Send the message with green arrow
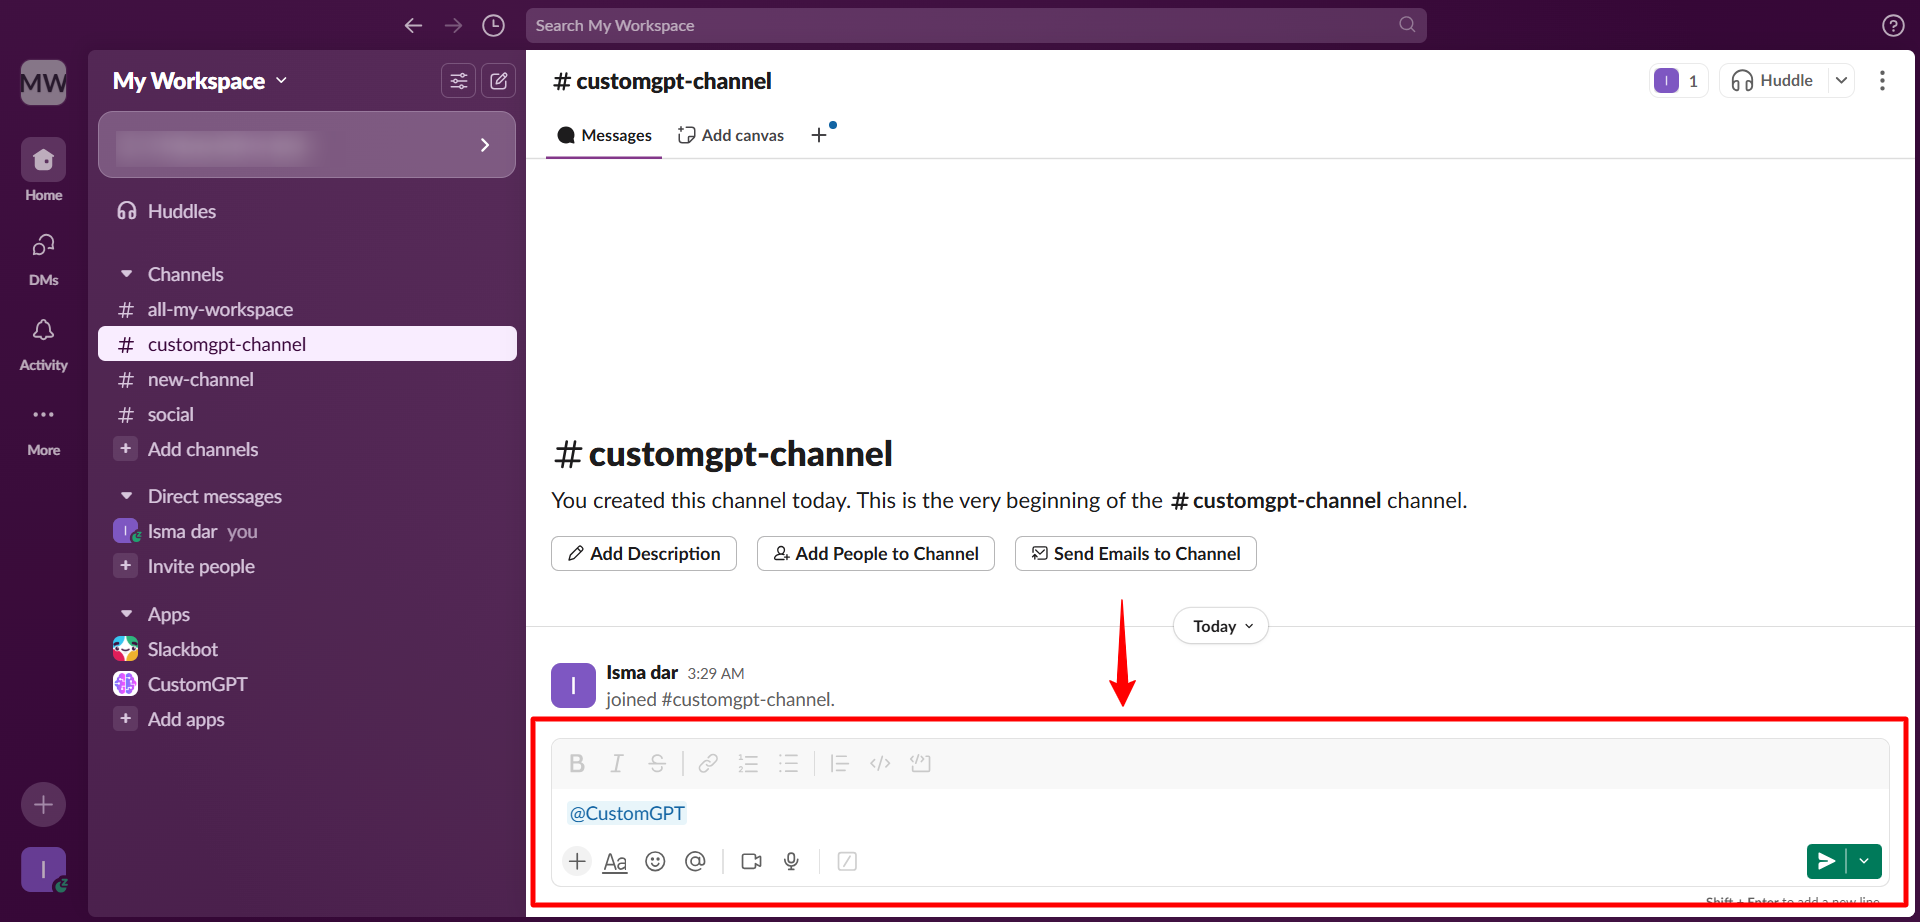 click(x=1826, y=861)
